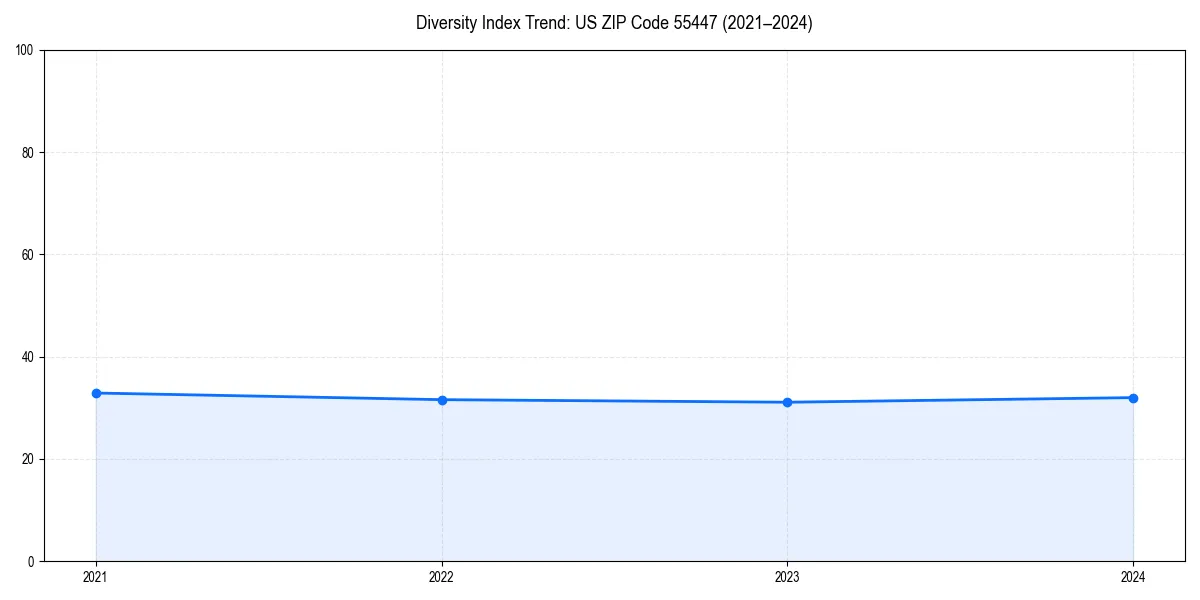Toggle the 2021 x-axis label

96,576
